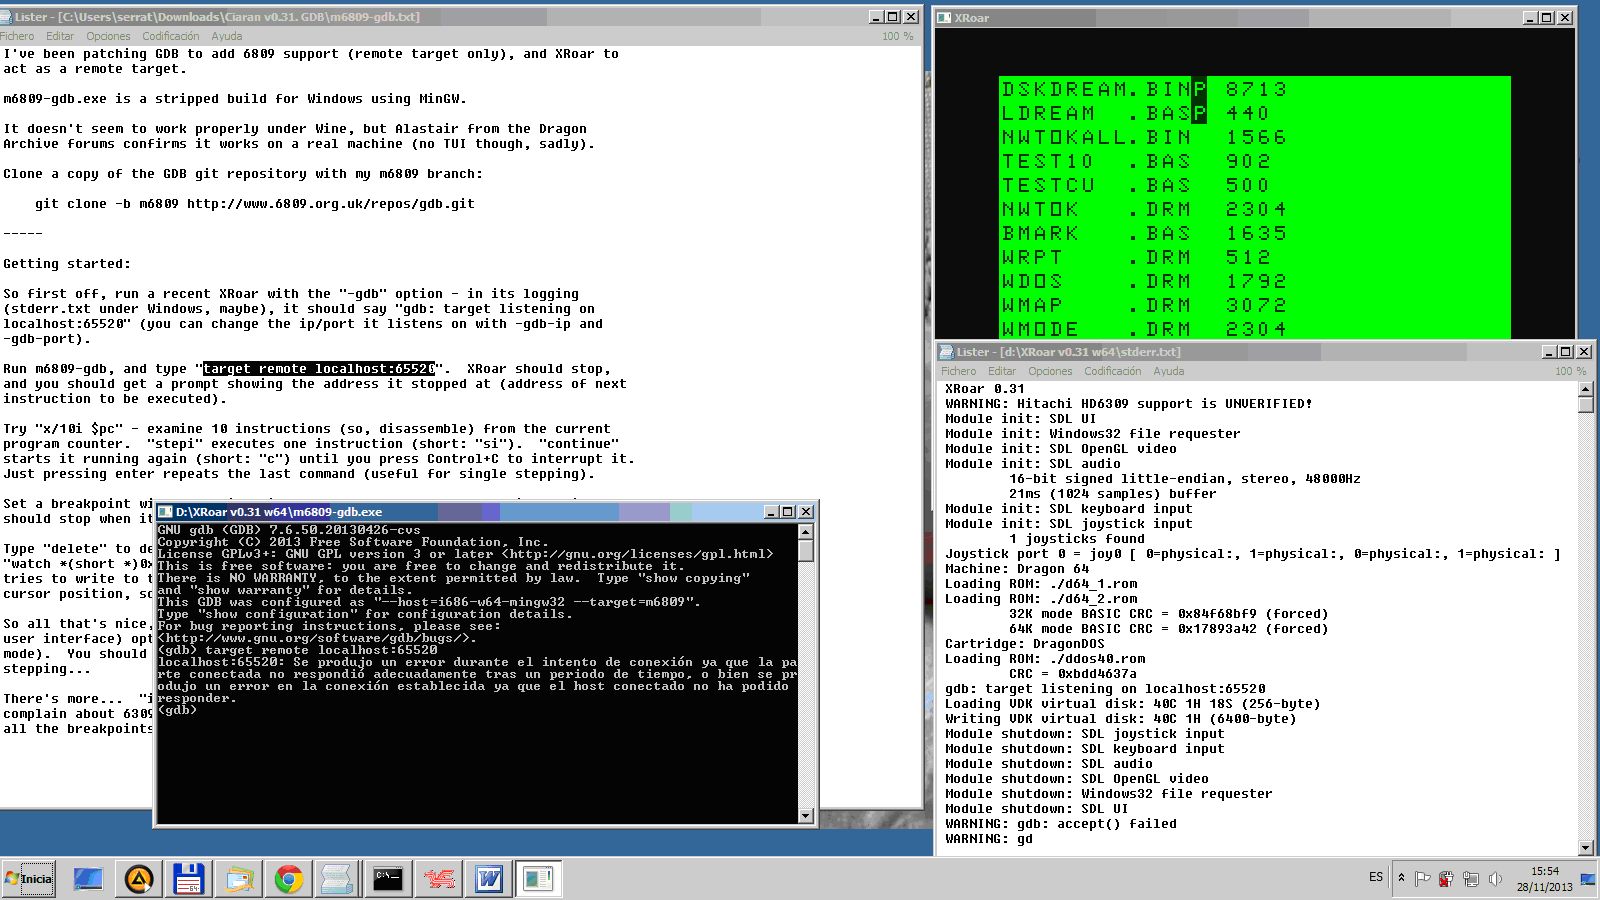Open the Fichero menu in the stderr Lister window
This screenshot has width=1600, height=900.
958,371
